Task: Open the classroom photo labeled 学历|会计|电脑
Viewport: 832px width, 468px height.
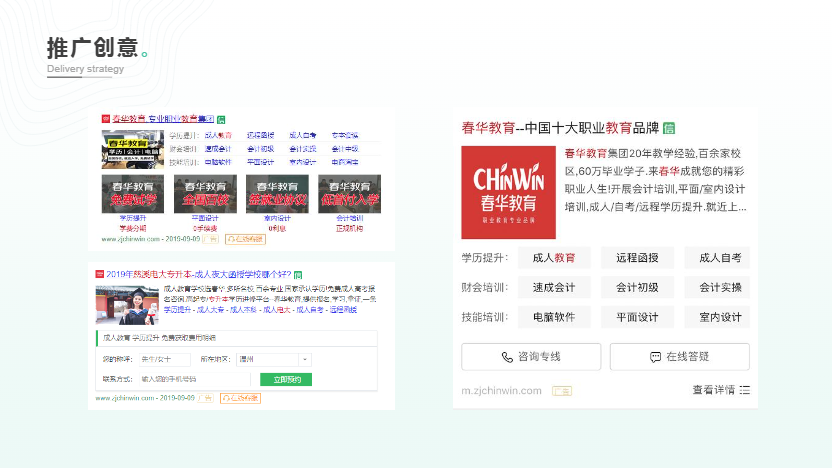Action: pyautogui.click(x=133, y=149)
